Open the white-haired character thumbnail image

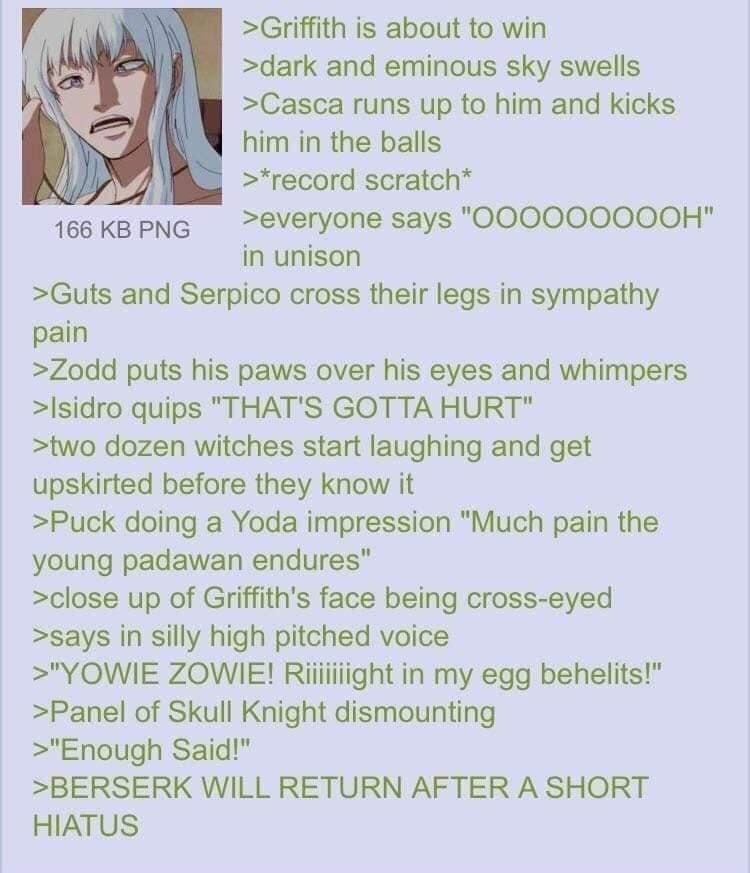click(122, 106)
